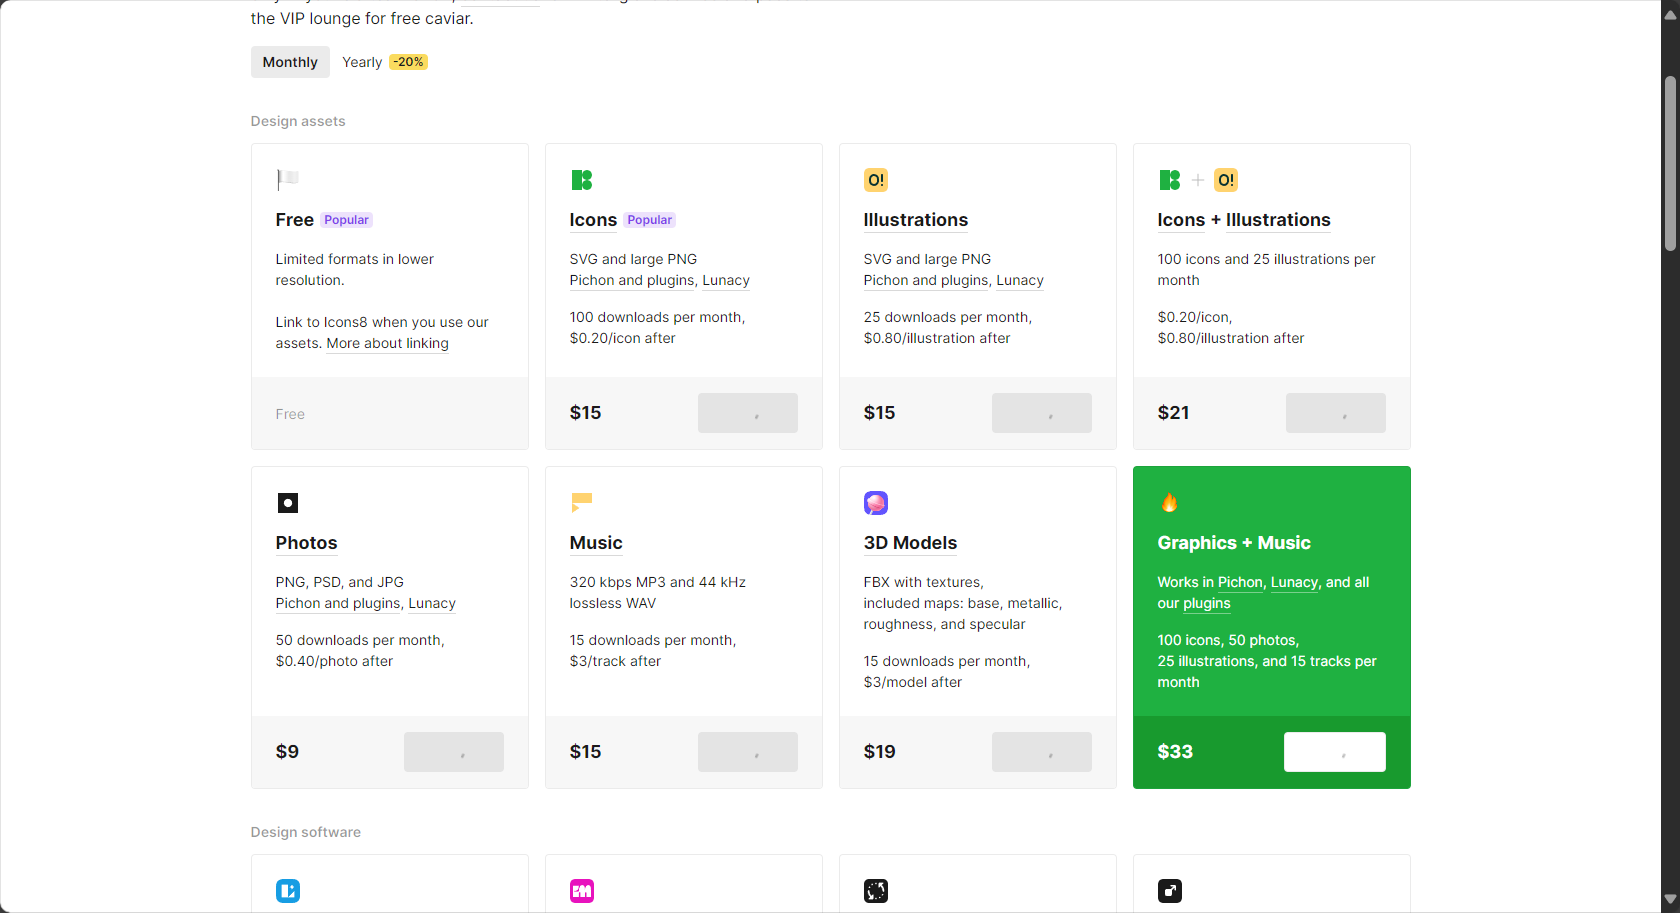The image size is (1680, 913).
Task: Click the white flag icon on Free card
Action: click(x=287, y=180)
